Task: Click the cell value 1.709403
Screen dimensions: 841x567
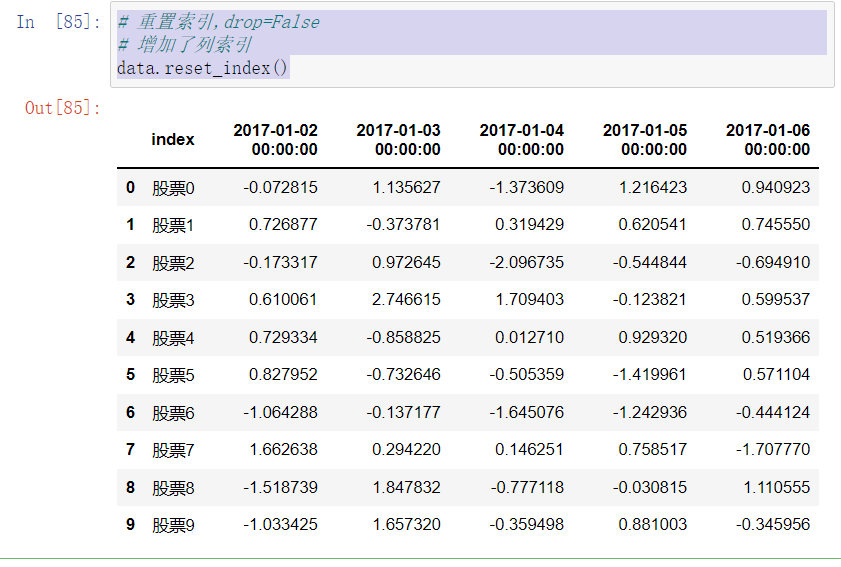Action: point(530,299)
